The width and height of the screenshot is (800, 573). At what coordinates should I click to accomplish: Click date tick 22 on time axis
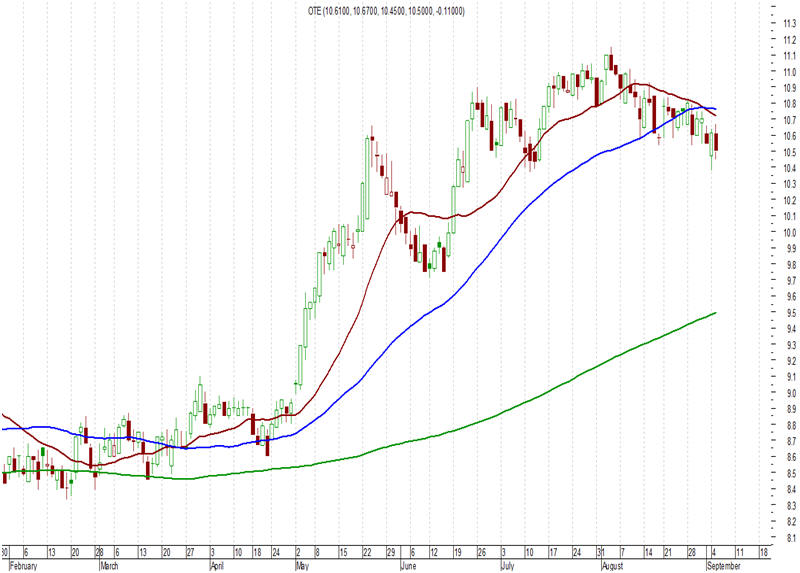[x=367, y=553]
